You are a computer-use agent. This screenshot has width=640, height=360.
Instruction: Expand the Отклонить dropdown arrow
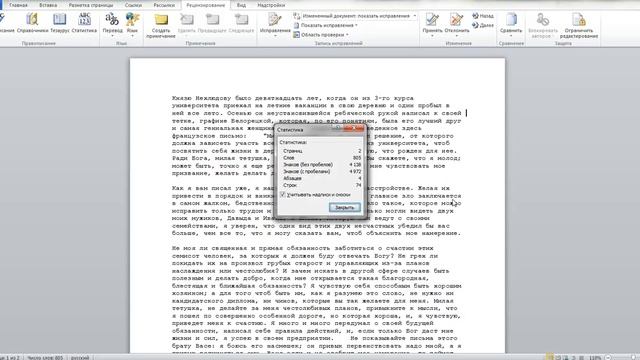click(457, 36)
